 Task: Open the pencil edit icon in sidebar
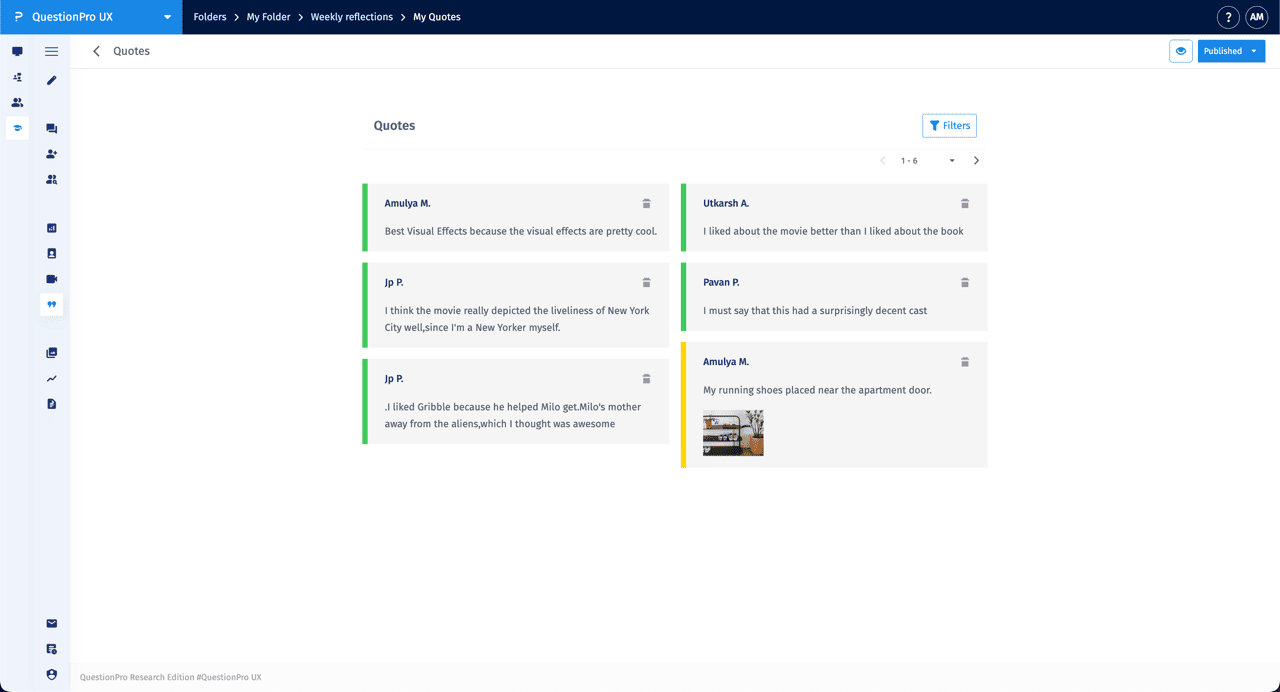(52, 80)
